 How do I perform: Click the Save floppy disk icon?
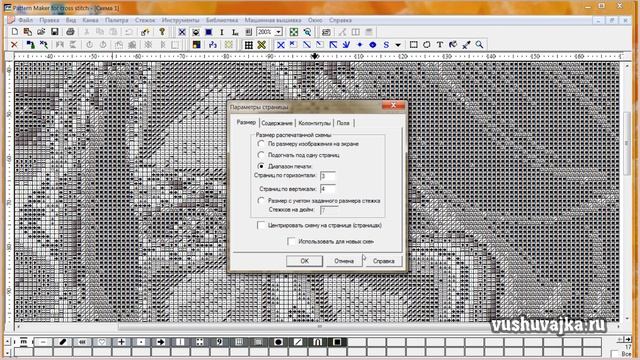pos(54,32)
